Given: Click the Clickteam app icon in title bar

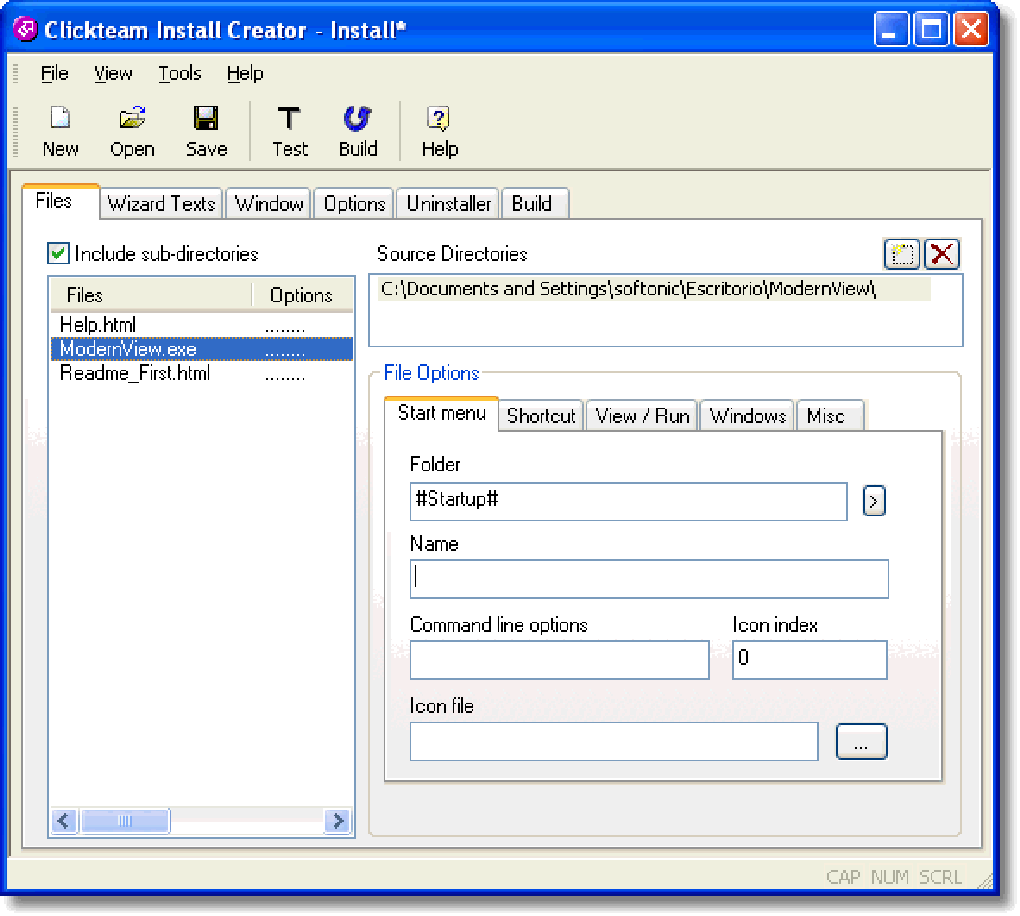Looking at the screenshot, I should tap(25, 29).
